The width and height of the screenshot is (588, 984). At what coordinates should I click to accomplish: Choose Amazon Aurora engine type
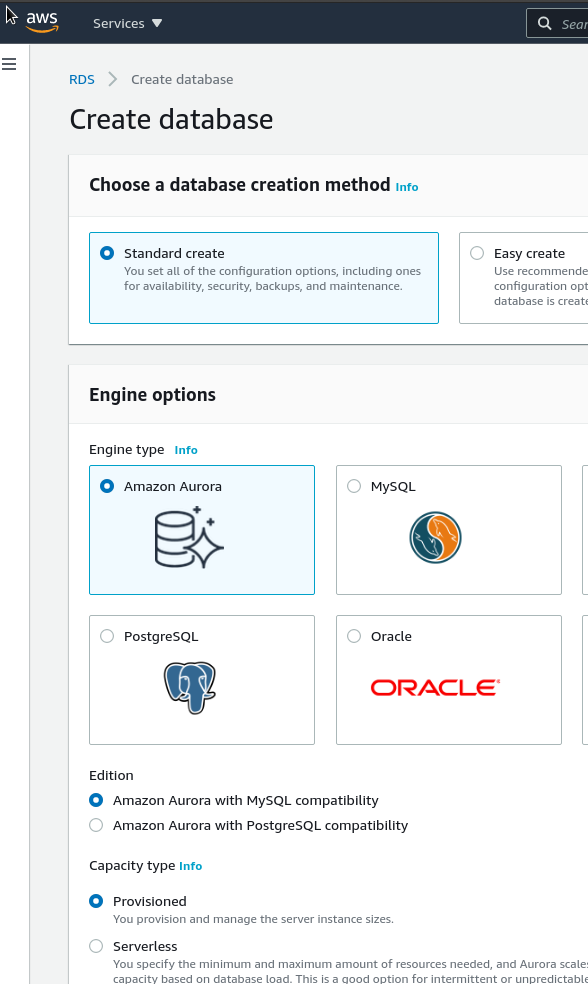click(107, 486)
